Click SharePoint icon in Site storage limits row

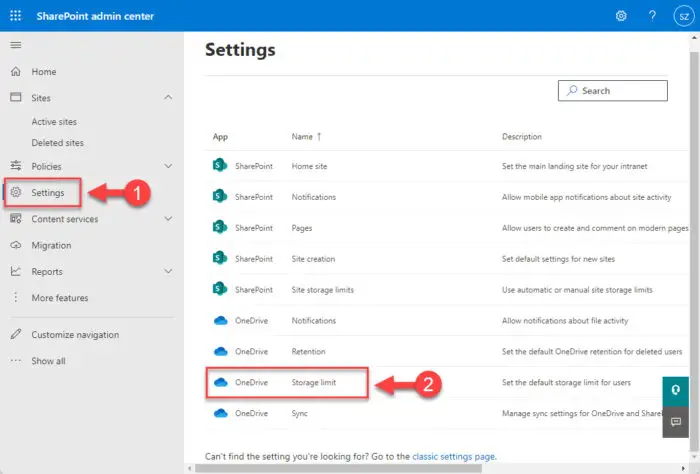point(220,289)
